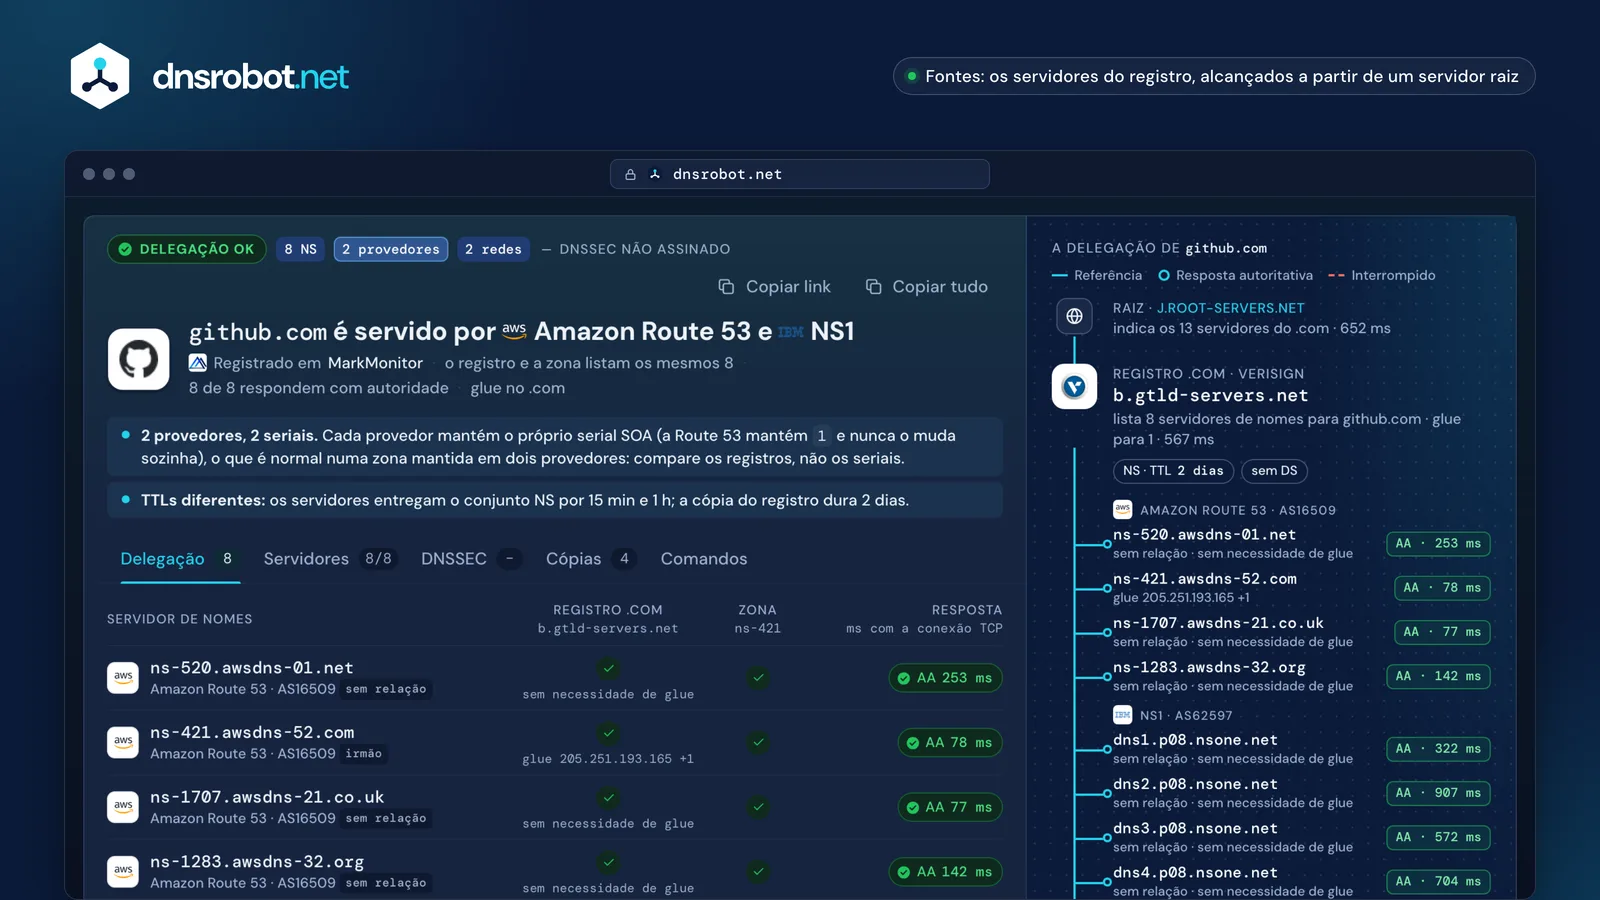Click aws icon beside ns-520.awsdns-01.net row

tap(123, 678)
